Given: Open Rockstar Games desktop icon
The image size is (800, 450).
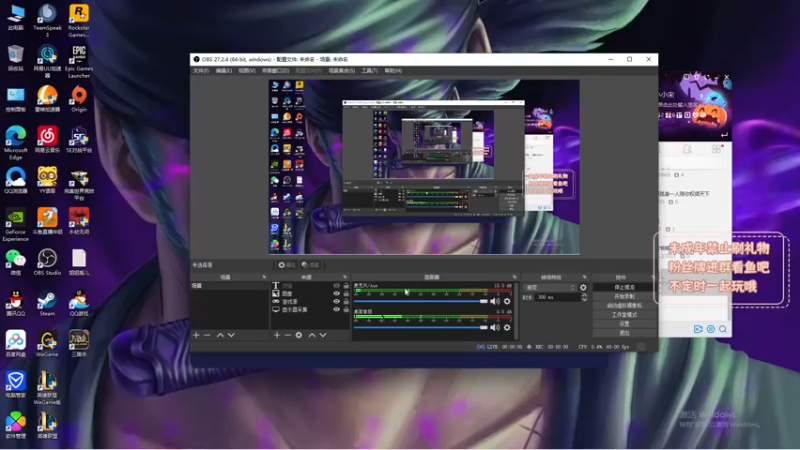Looking at the screenshot, I should [x=79, y=20].
